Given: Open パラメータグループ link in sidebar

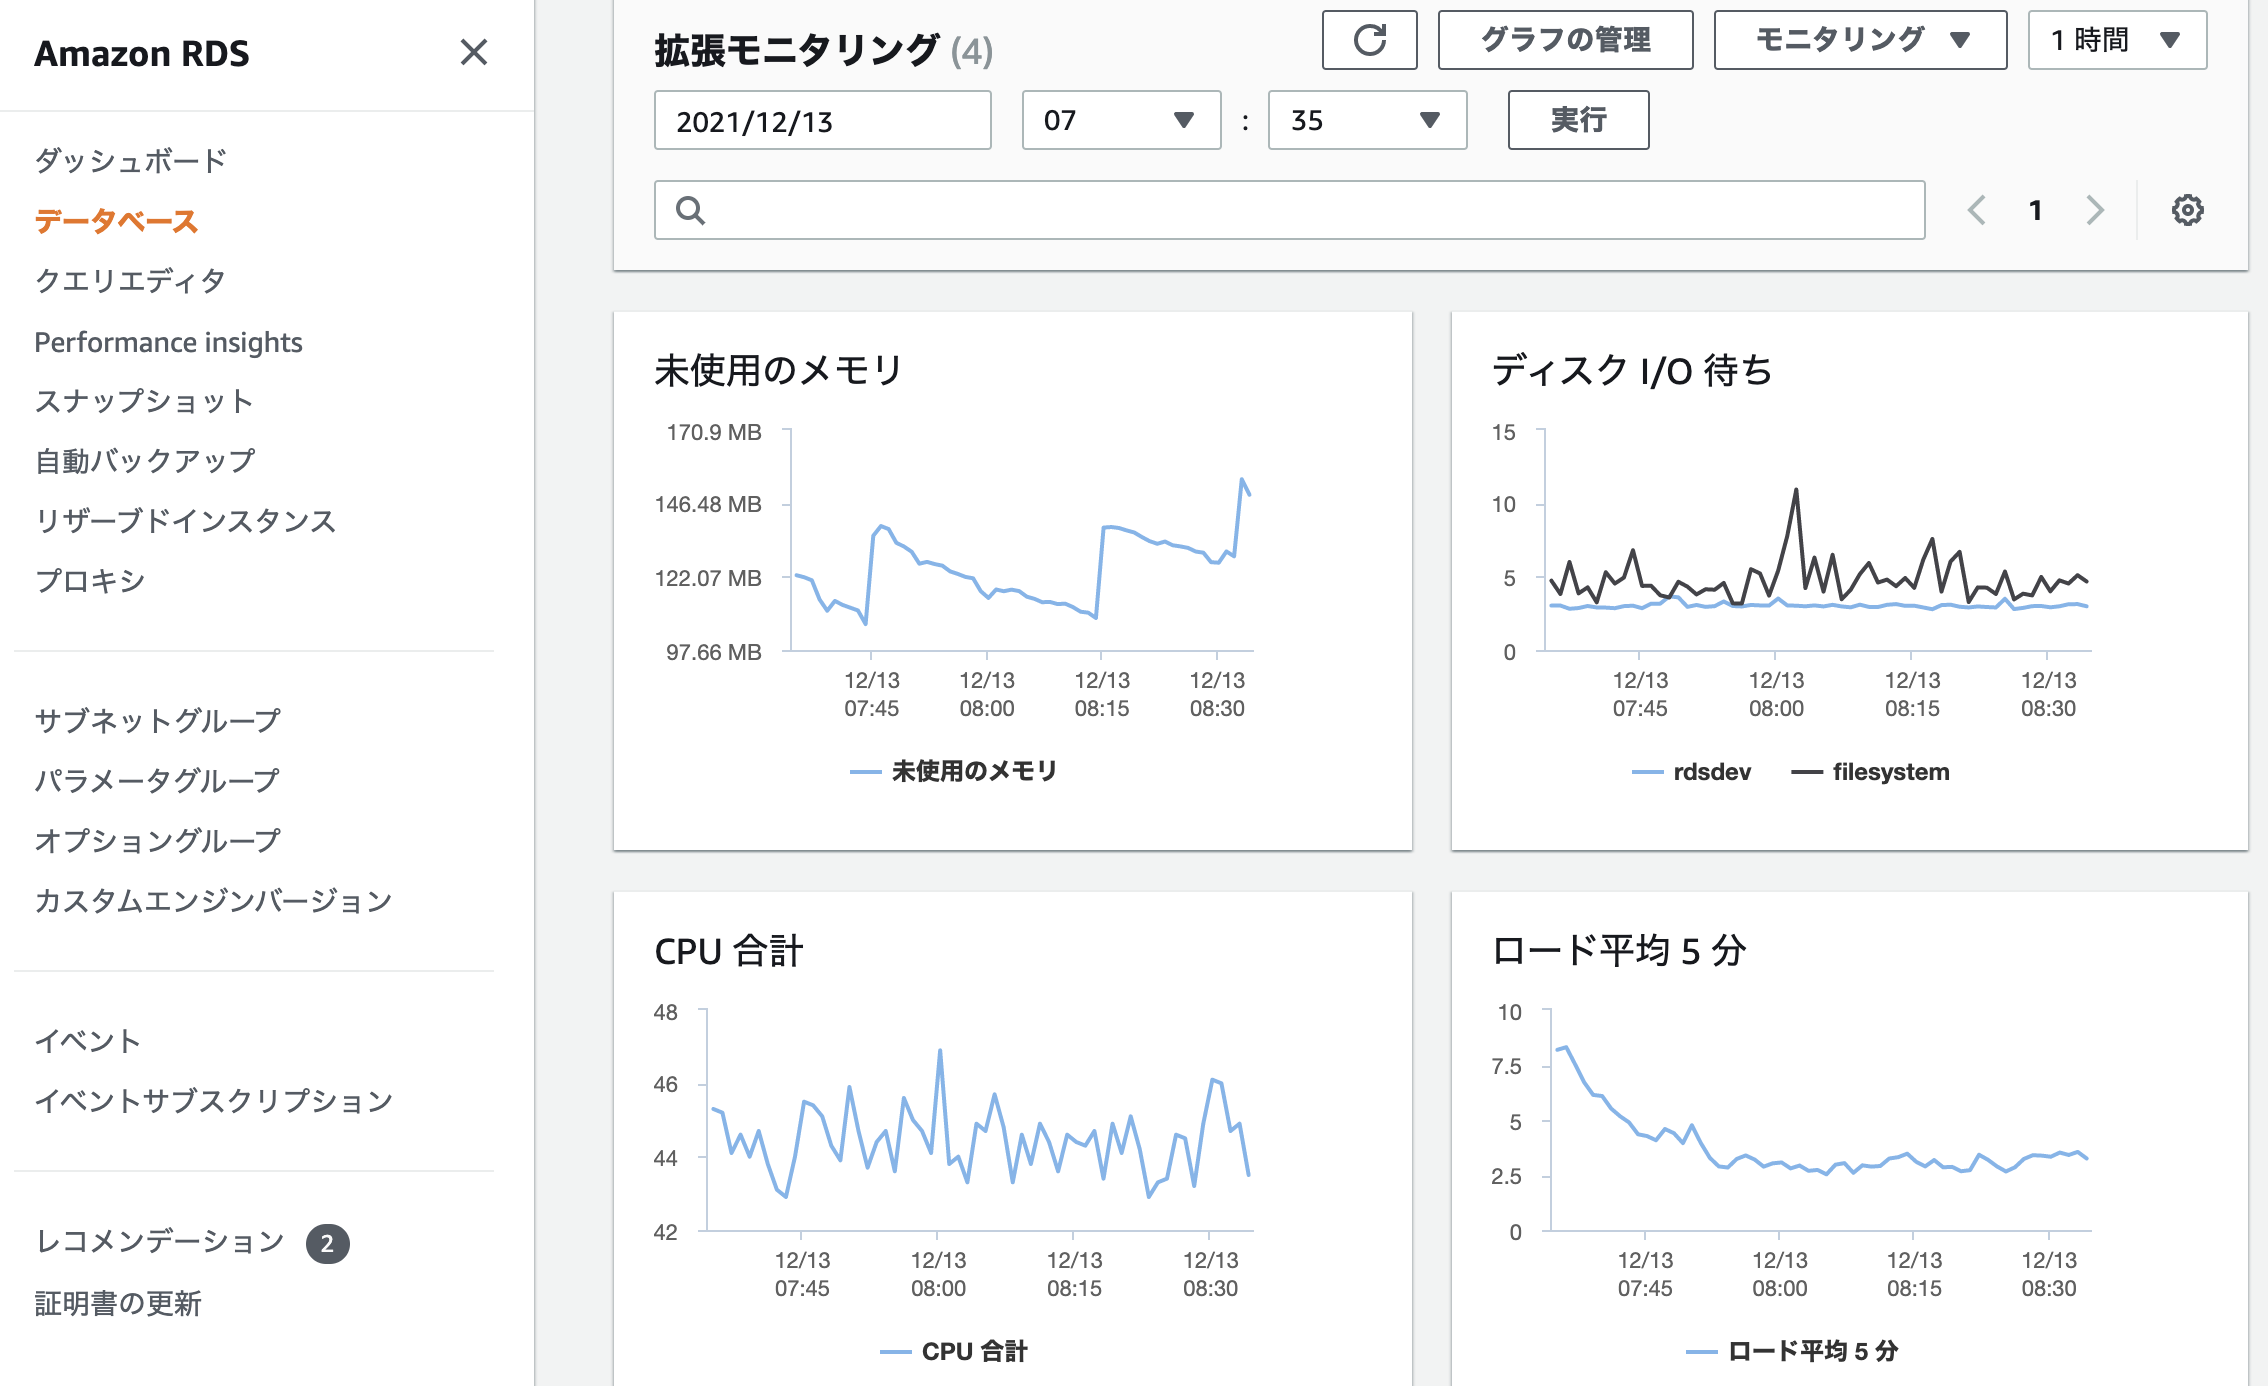Looking at the screenshot, I should pyautogui.click(x=157, y=780).
